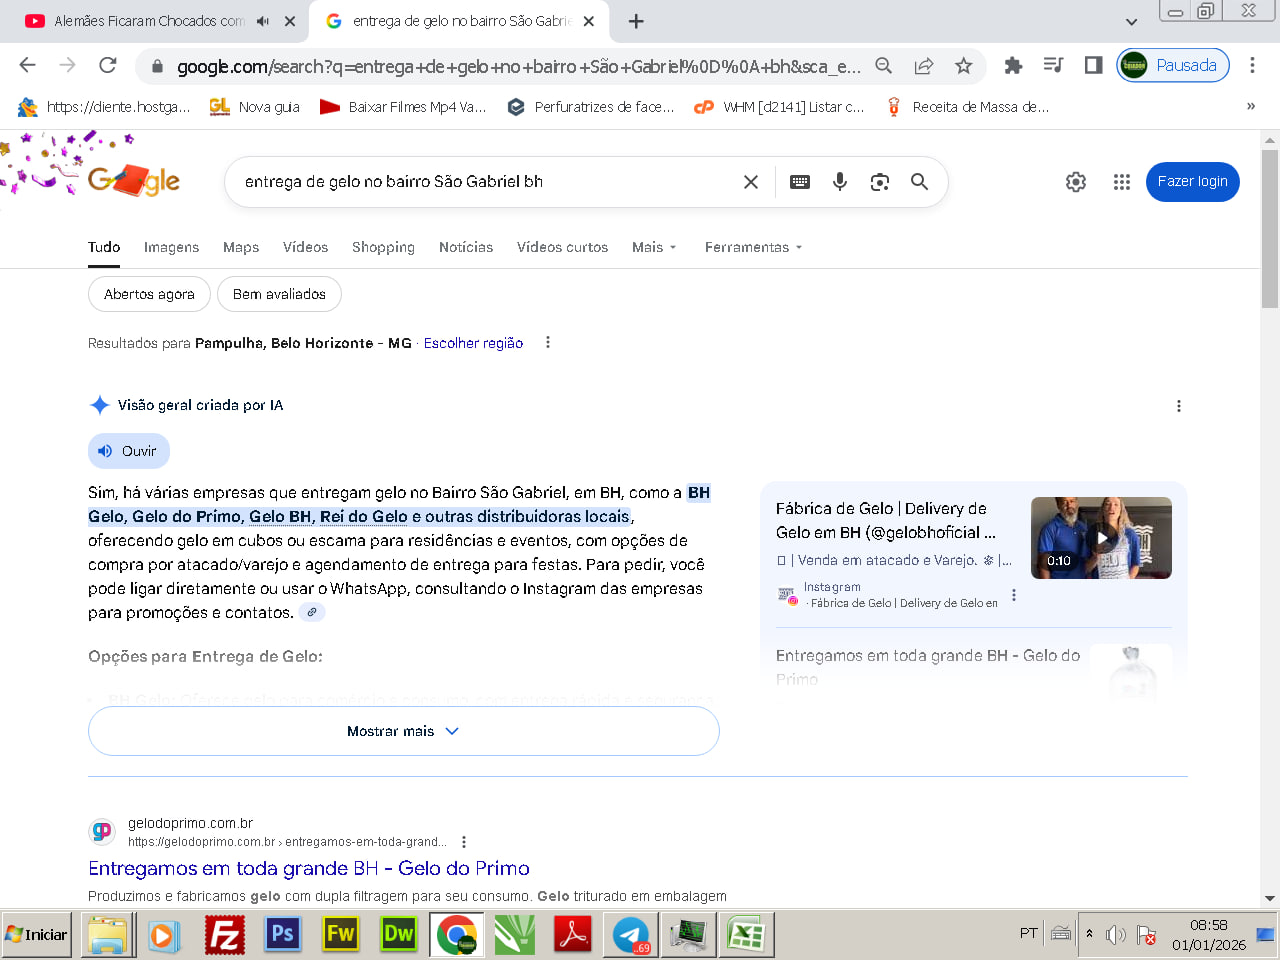This screenshot has width=1280, height=960.
Task: Open the Chrome extensions puzzle icon
Action: tap(1013, 66)
